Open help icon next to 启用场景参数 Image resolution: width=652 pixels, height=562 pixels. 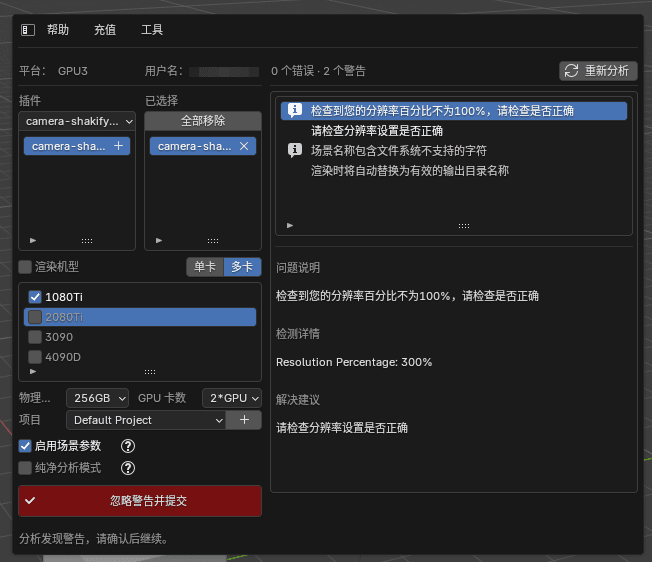click(128, 446)
